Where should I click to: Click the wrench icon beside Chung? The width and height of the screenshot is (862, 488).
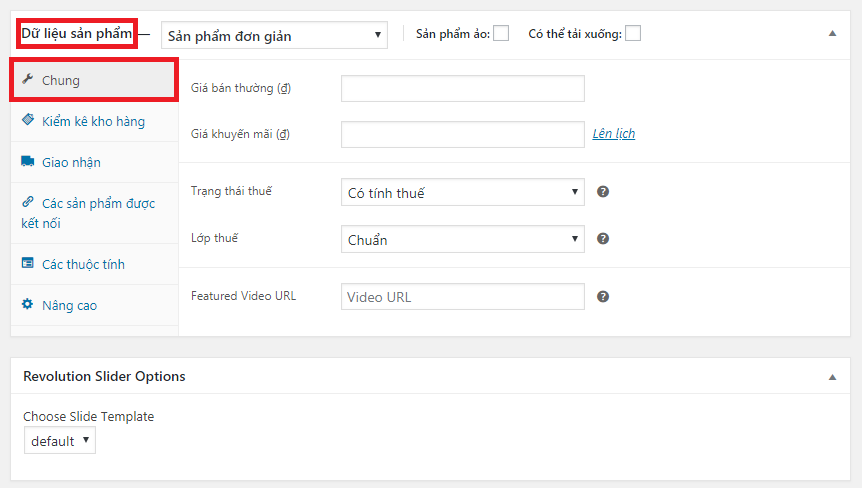click(x=28, y=80)
